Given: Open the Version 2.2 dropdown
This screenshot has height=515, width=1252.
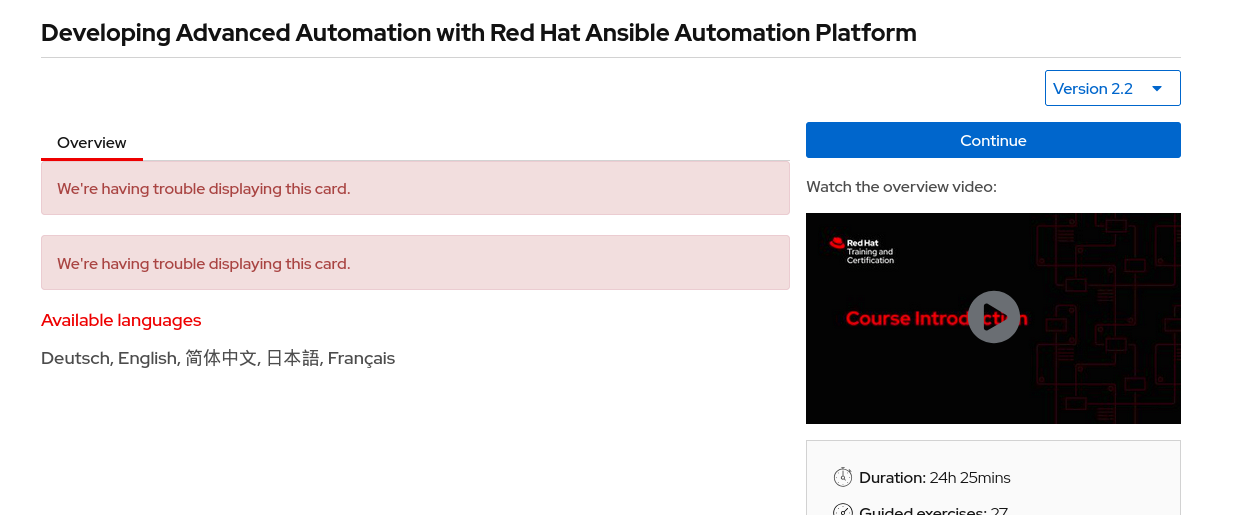Looking at the screenshot, I should pos(1112,88).
